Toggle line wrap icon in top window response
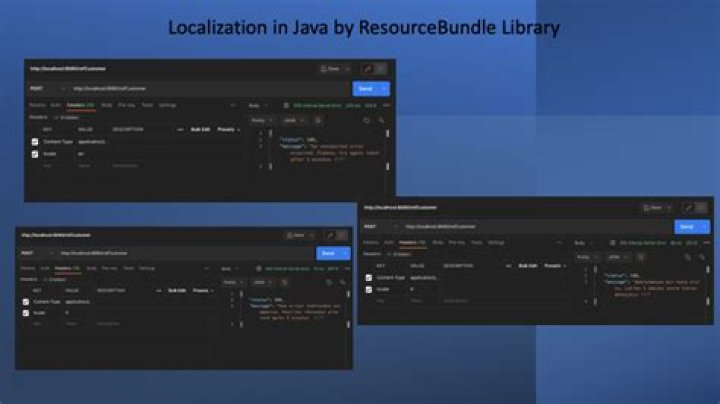This screenshot has height=404, width=720. pyautogui.click(x=318, y=120)
